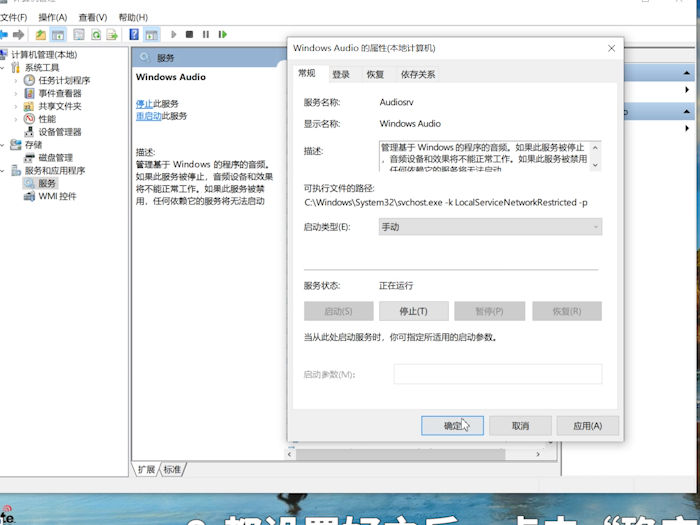
Task: Click the 暂停(P) button
Action: 490,311
